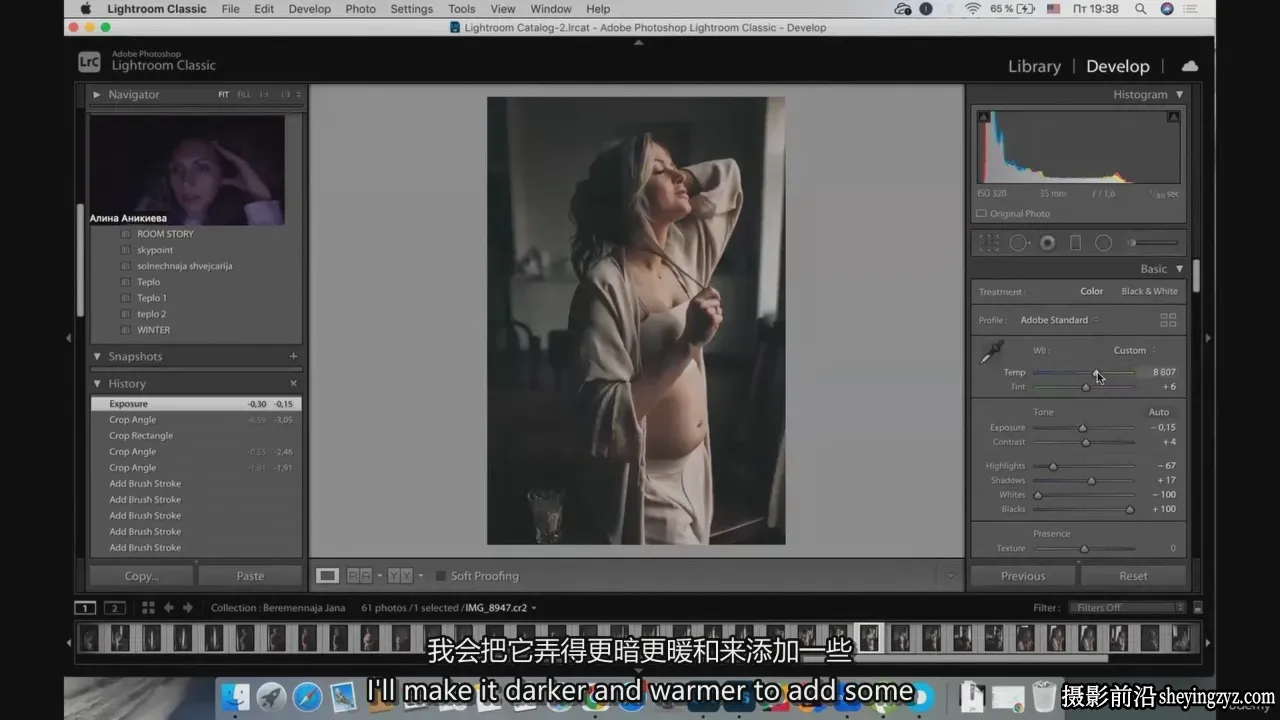Viewport: 1280px width, 720px height.
Task: Open Grid view from filmstrip bar
Action: click(148, 608)
